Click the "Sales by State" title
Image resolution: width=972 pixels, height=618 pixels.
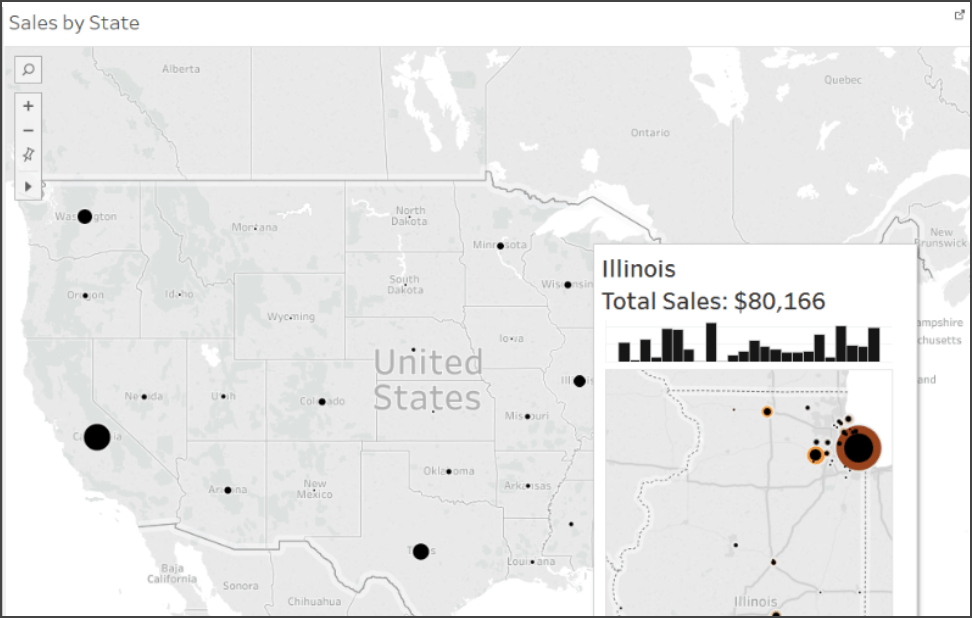point(74,22)
